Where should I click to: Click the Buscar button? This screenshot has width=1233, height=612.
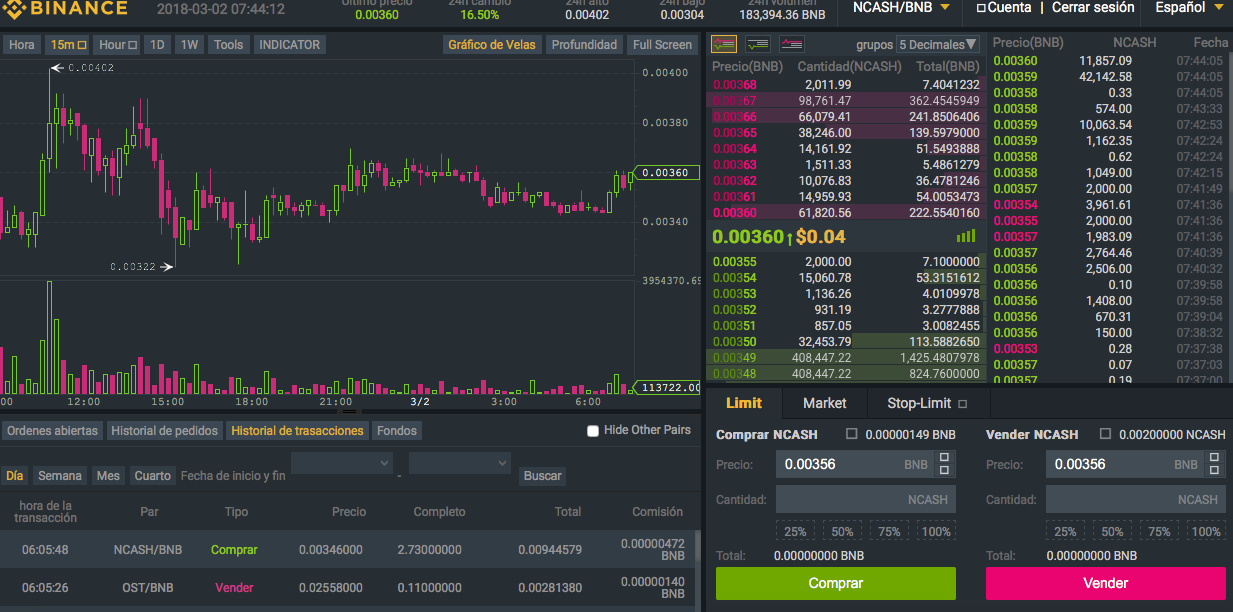coord(543,476)
